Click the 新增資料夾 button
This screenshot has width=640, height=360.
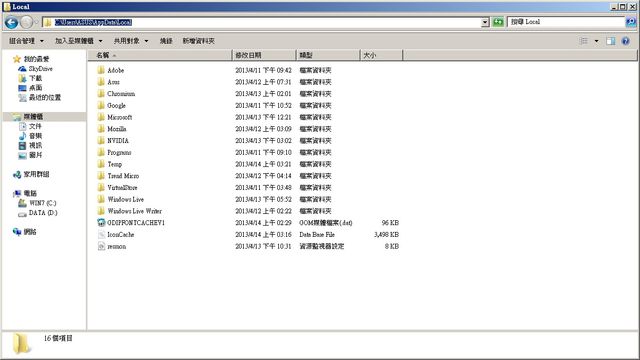(198, 41)
